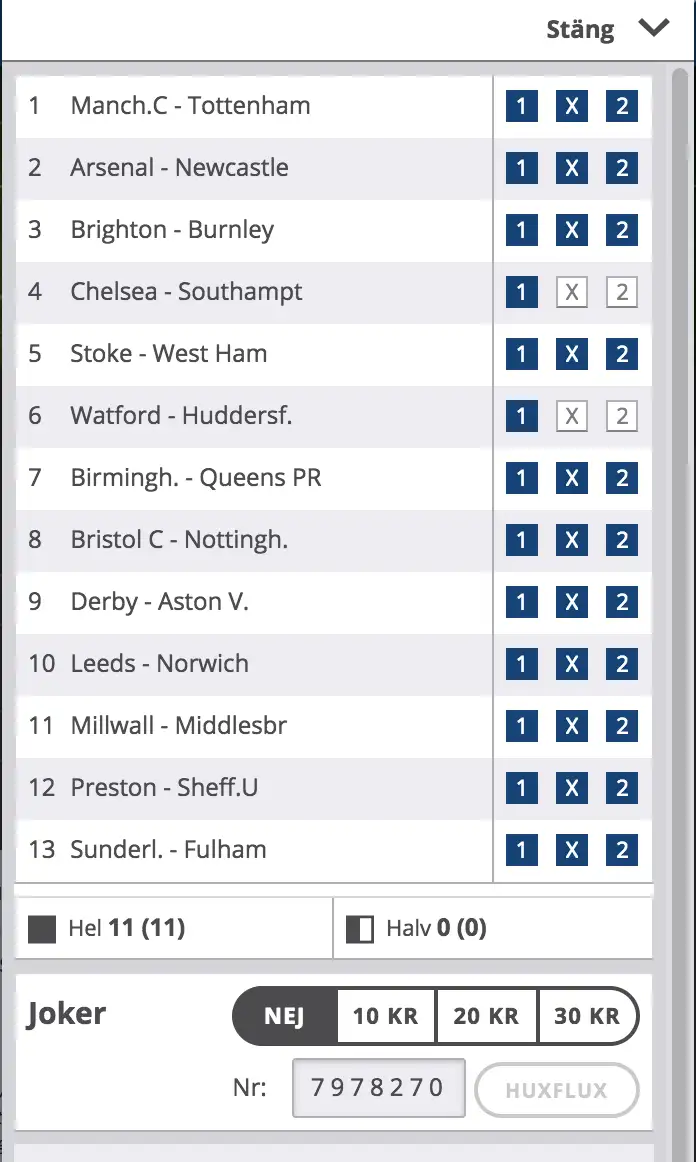Toggle 2 for Brighton - Burnley
The image size is (696, 1162).
click(x=622, y=230)
